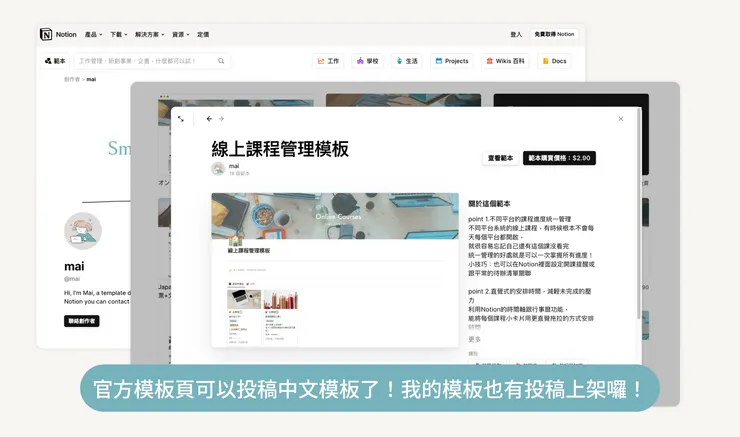Click the @mai handle text

pyautogui.click(x=72, y=279)
